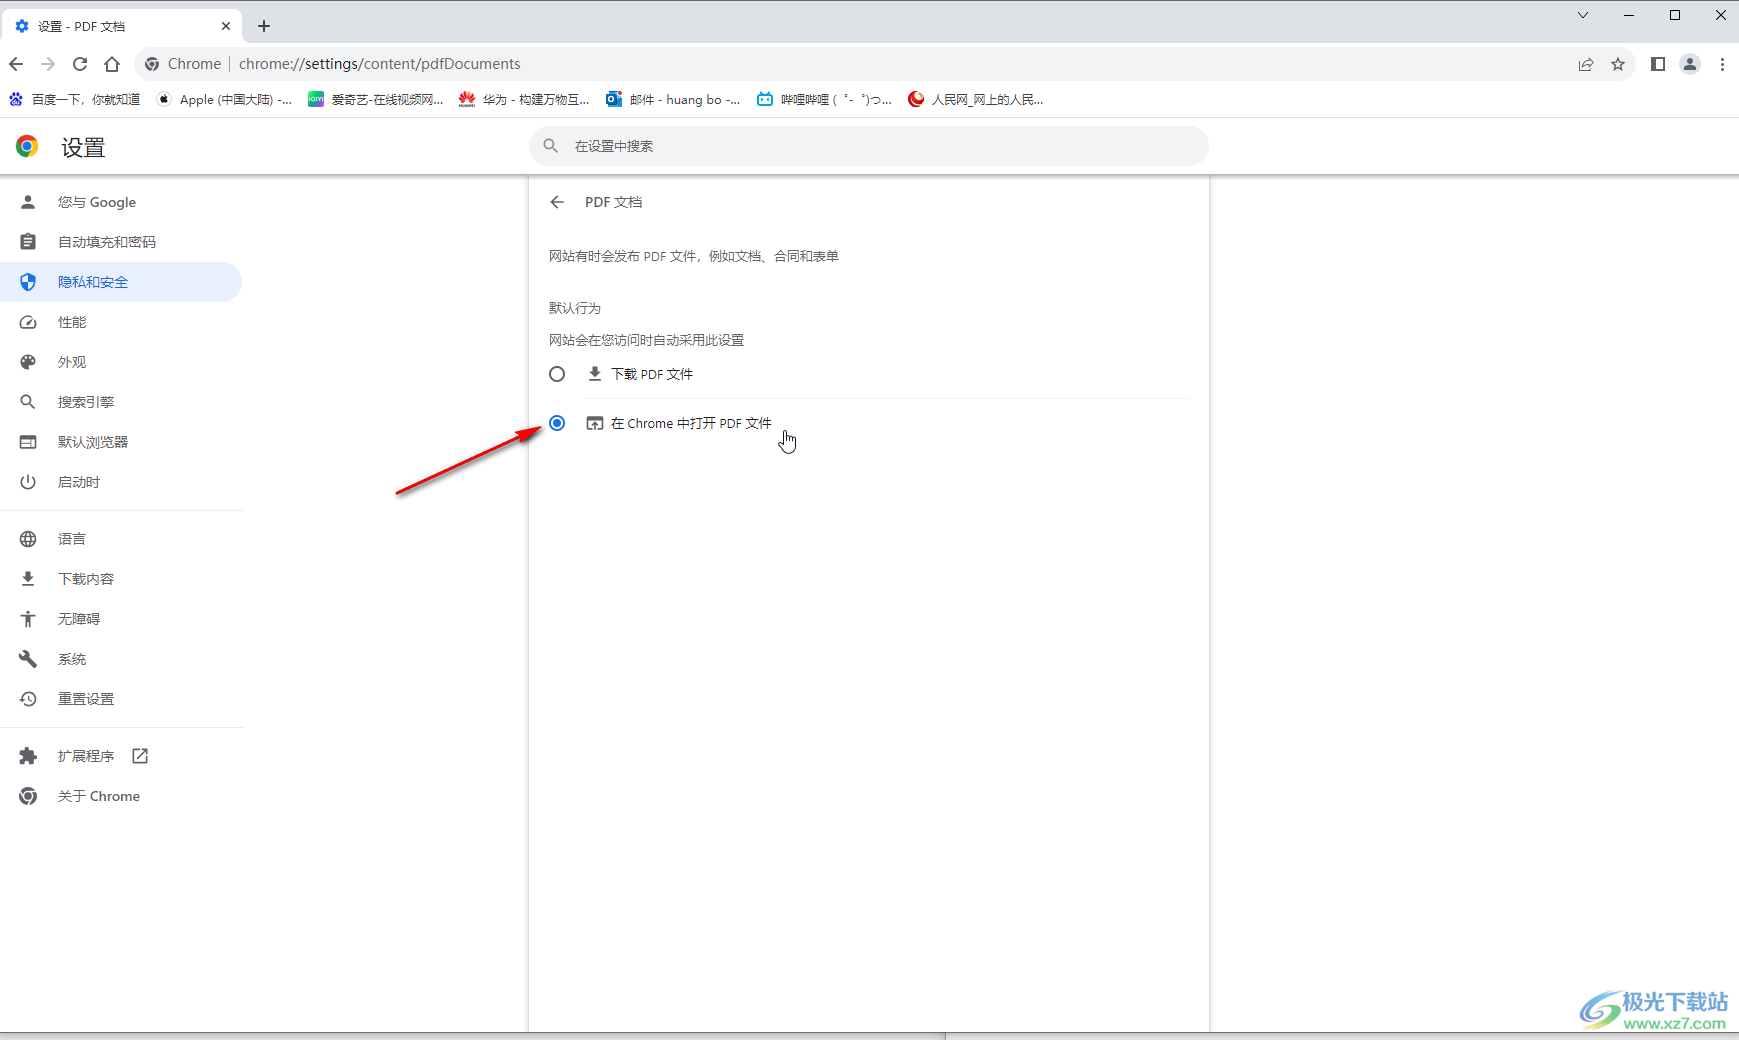The image size is (1739, 1040).
Task: Click 在 Chrome 中打开 PDF 文件 label
Action: click(x=691, y=423)
